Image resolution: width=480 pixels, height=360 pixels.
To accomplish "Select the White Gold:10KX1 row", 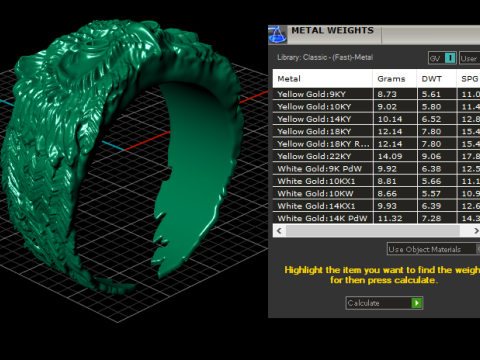I will 376,181.
